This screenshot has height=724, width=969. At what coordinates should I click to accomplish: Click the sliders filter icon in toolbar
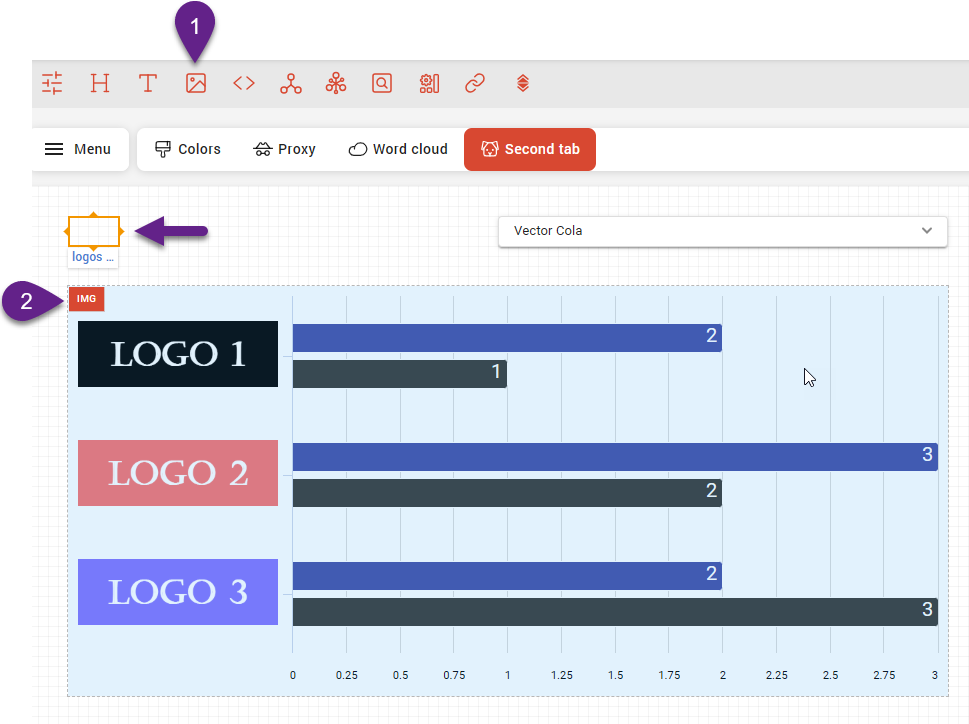tap(52, 84)
